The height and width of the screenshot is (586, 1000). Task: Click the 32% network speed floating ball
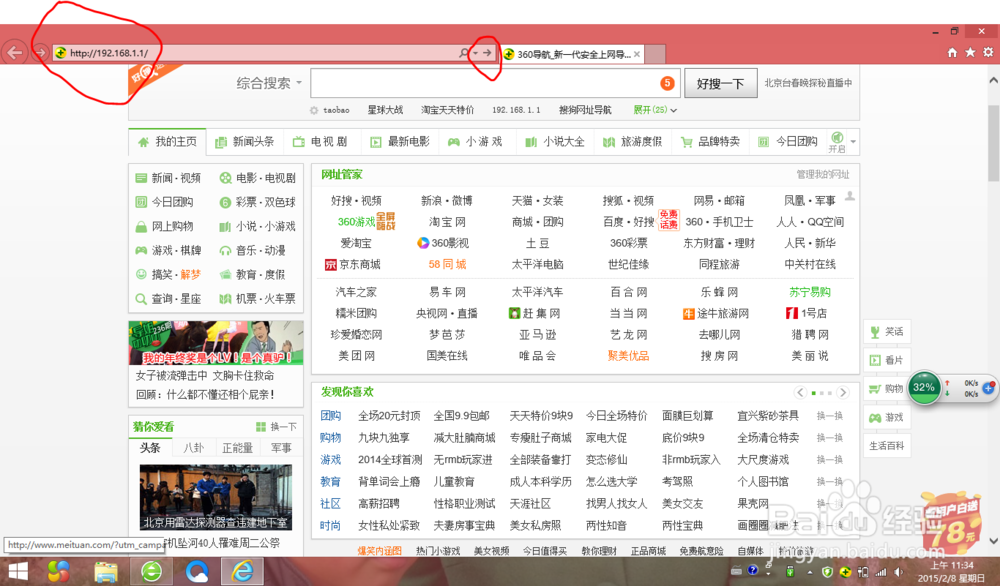[x=924, y=388]
